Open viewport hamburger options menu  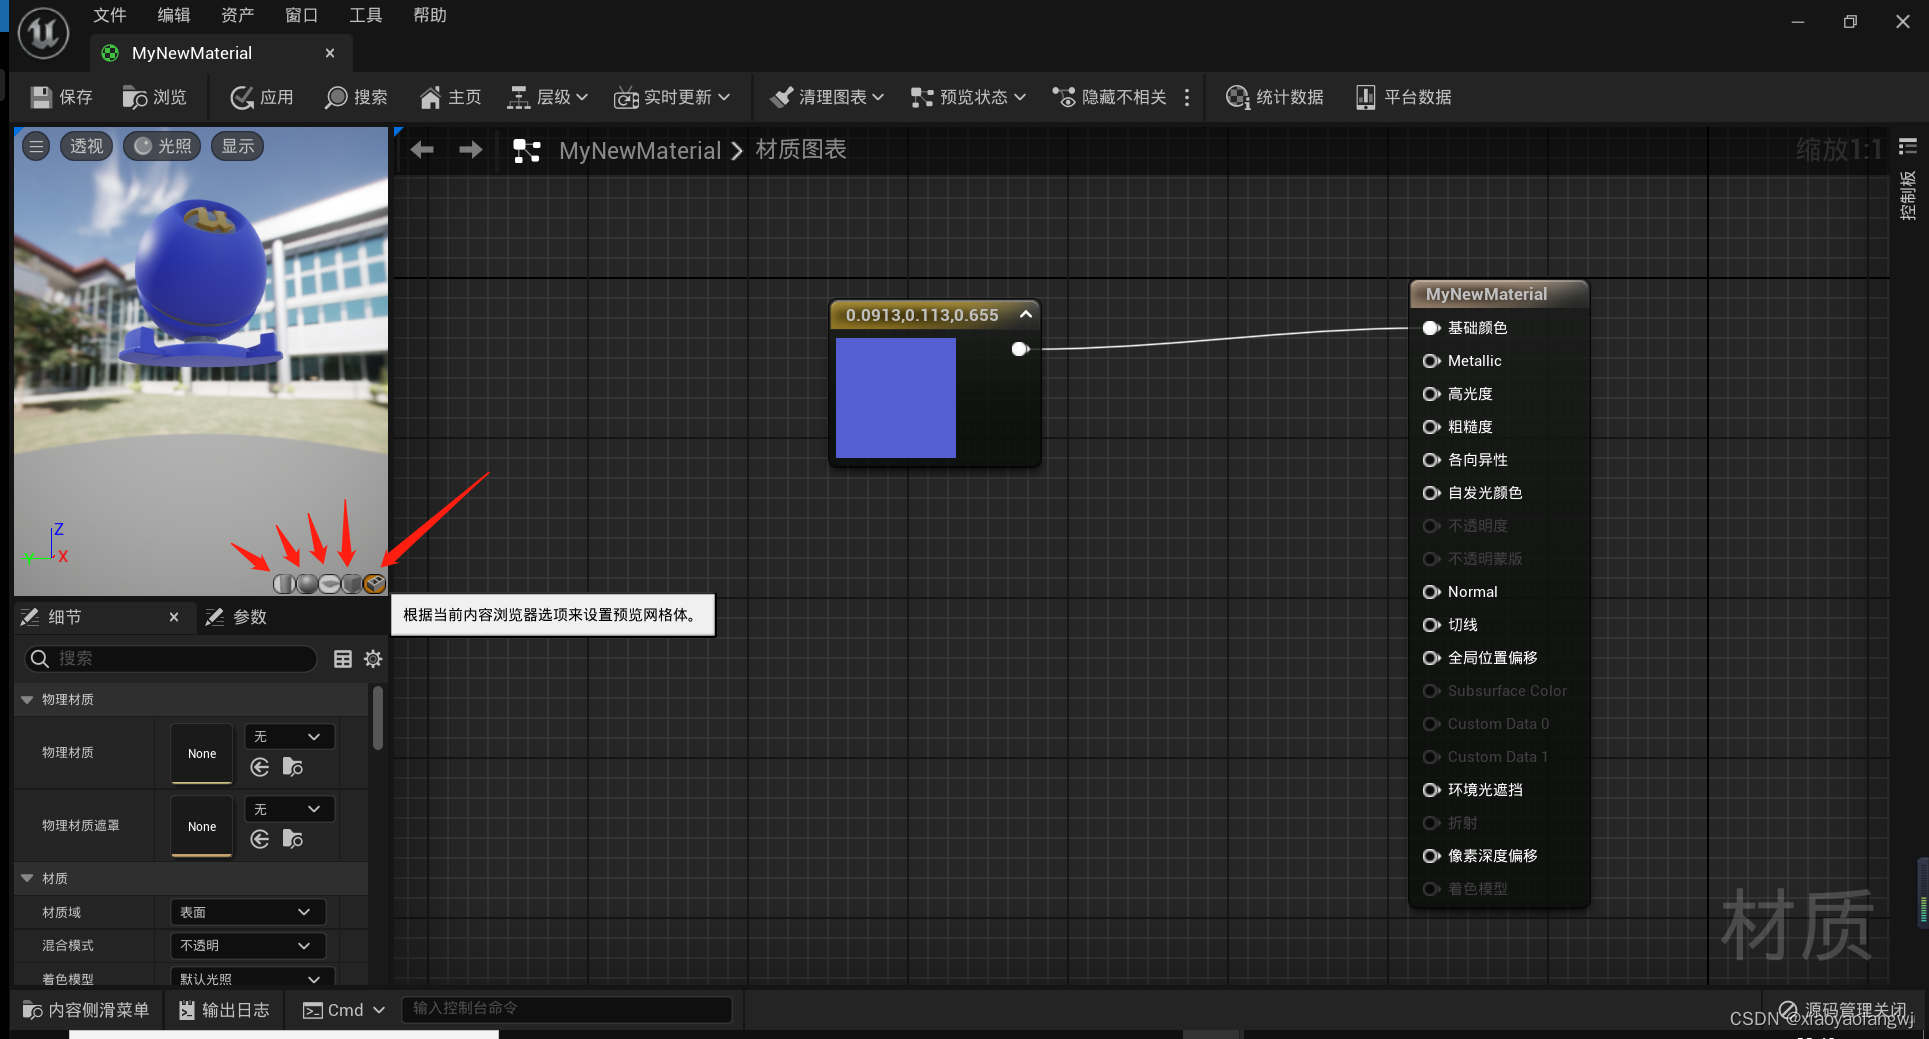coord(36,146)
